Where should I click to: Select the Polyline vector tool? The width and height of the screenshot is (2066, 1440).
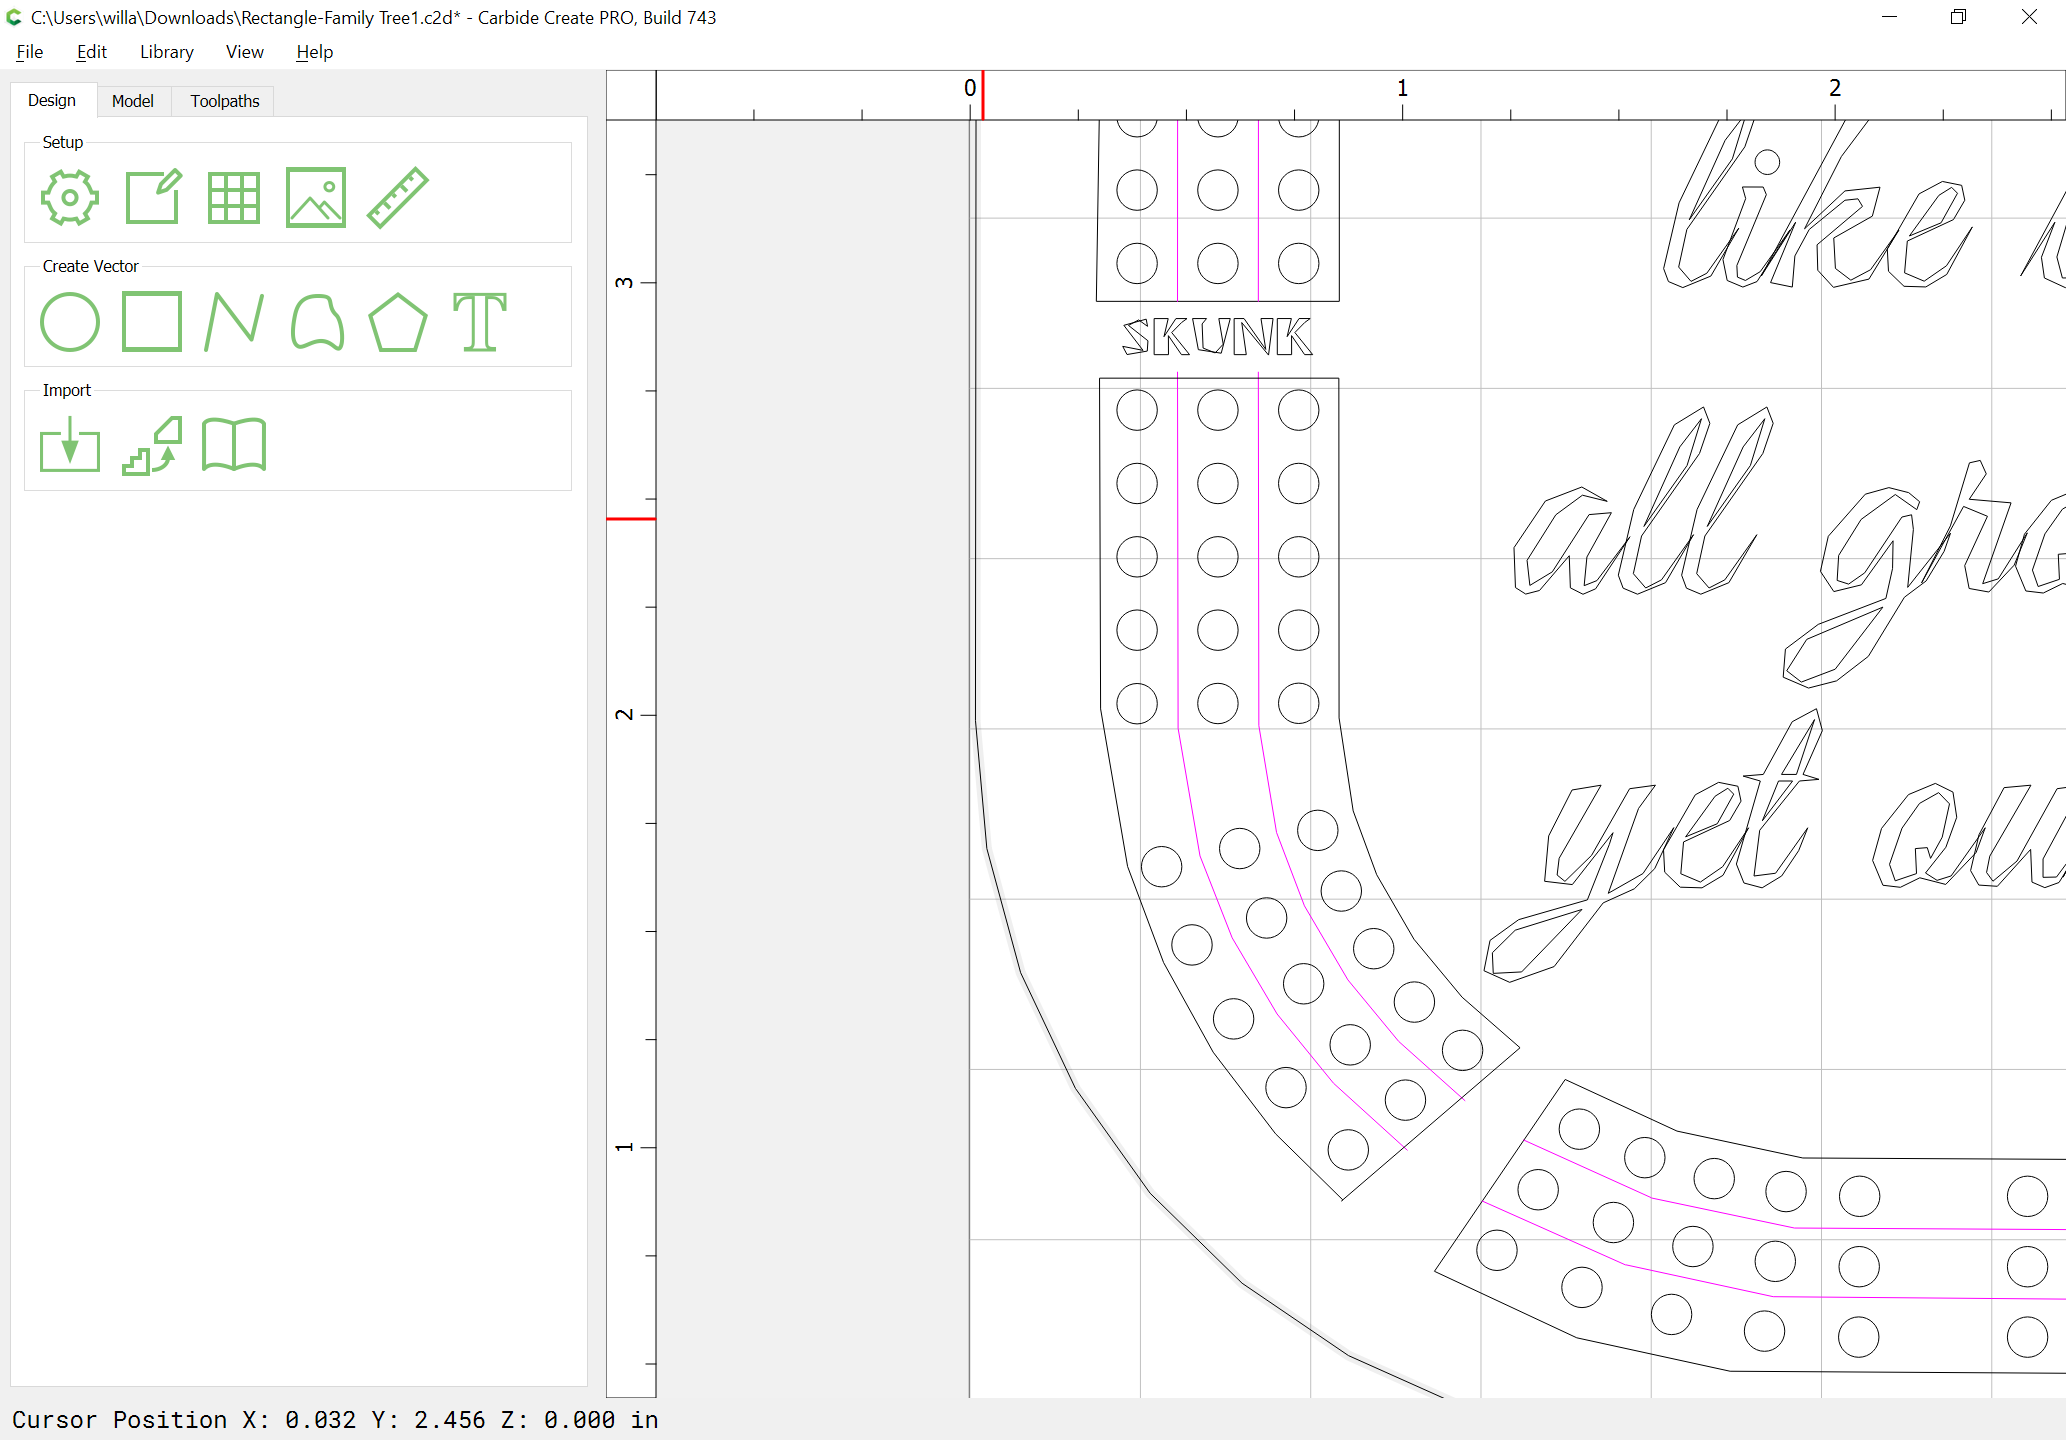pos(234,322)
